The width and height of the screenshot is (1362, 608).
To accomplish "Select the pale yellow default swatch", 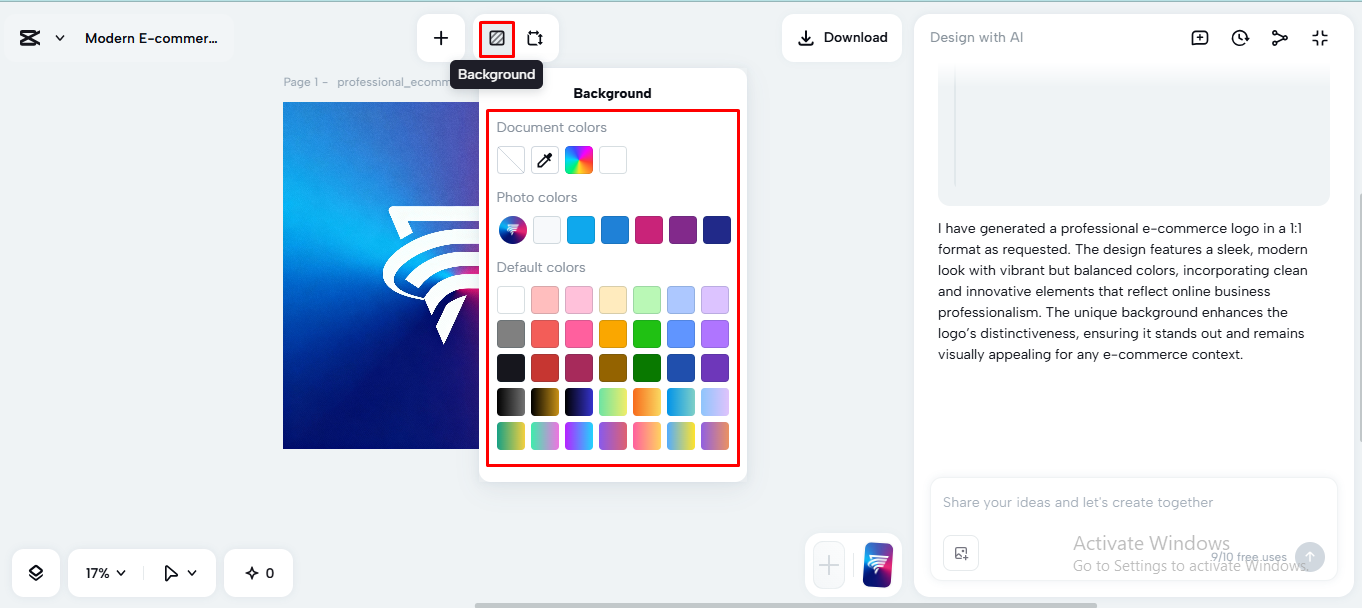I will 613,300.
